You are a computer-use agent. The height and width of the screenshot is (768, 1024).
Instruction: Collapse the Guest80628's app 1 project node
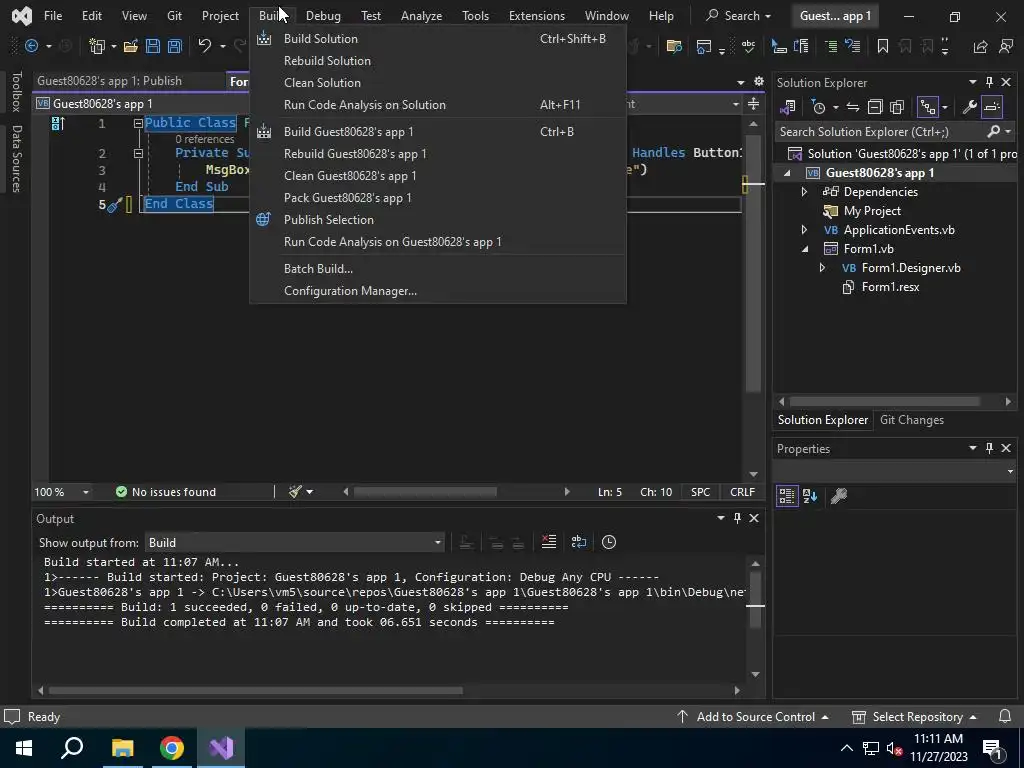click(787, 173)
